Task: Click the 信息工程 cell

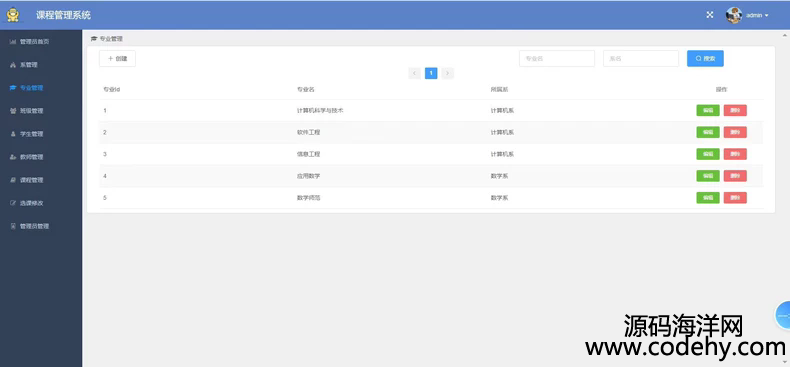Action: 308,154
